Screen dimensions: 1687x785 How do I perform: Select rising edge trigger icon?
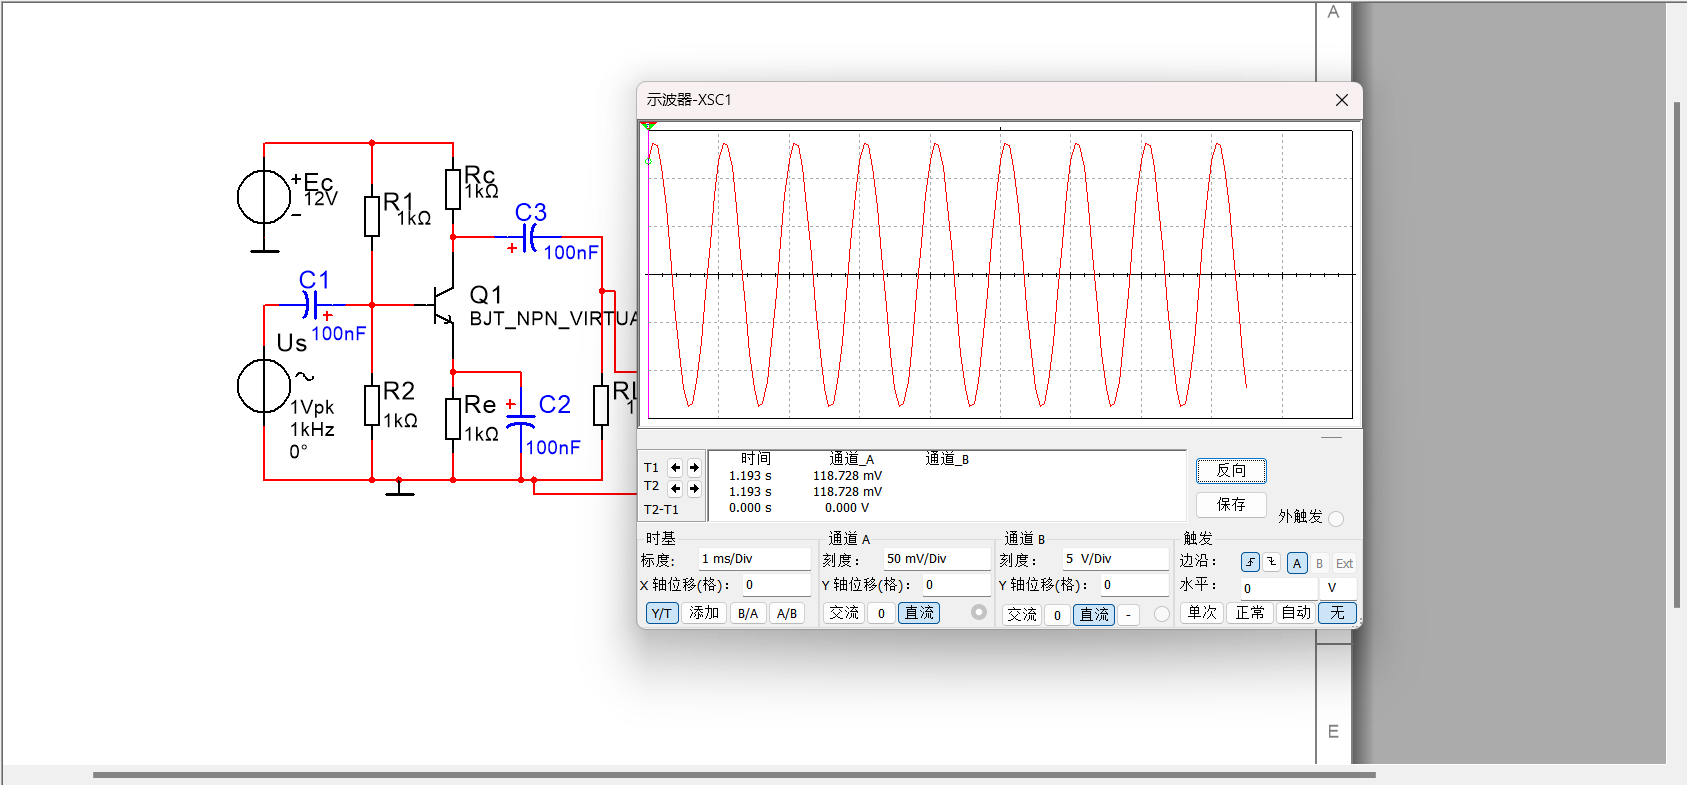(x=1250, y=563)
